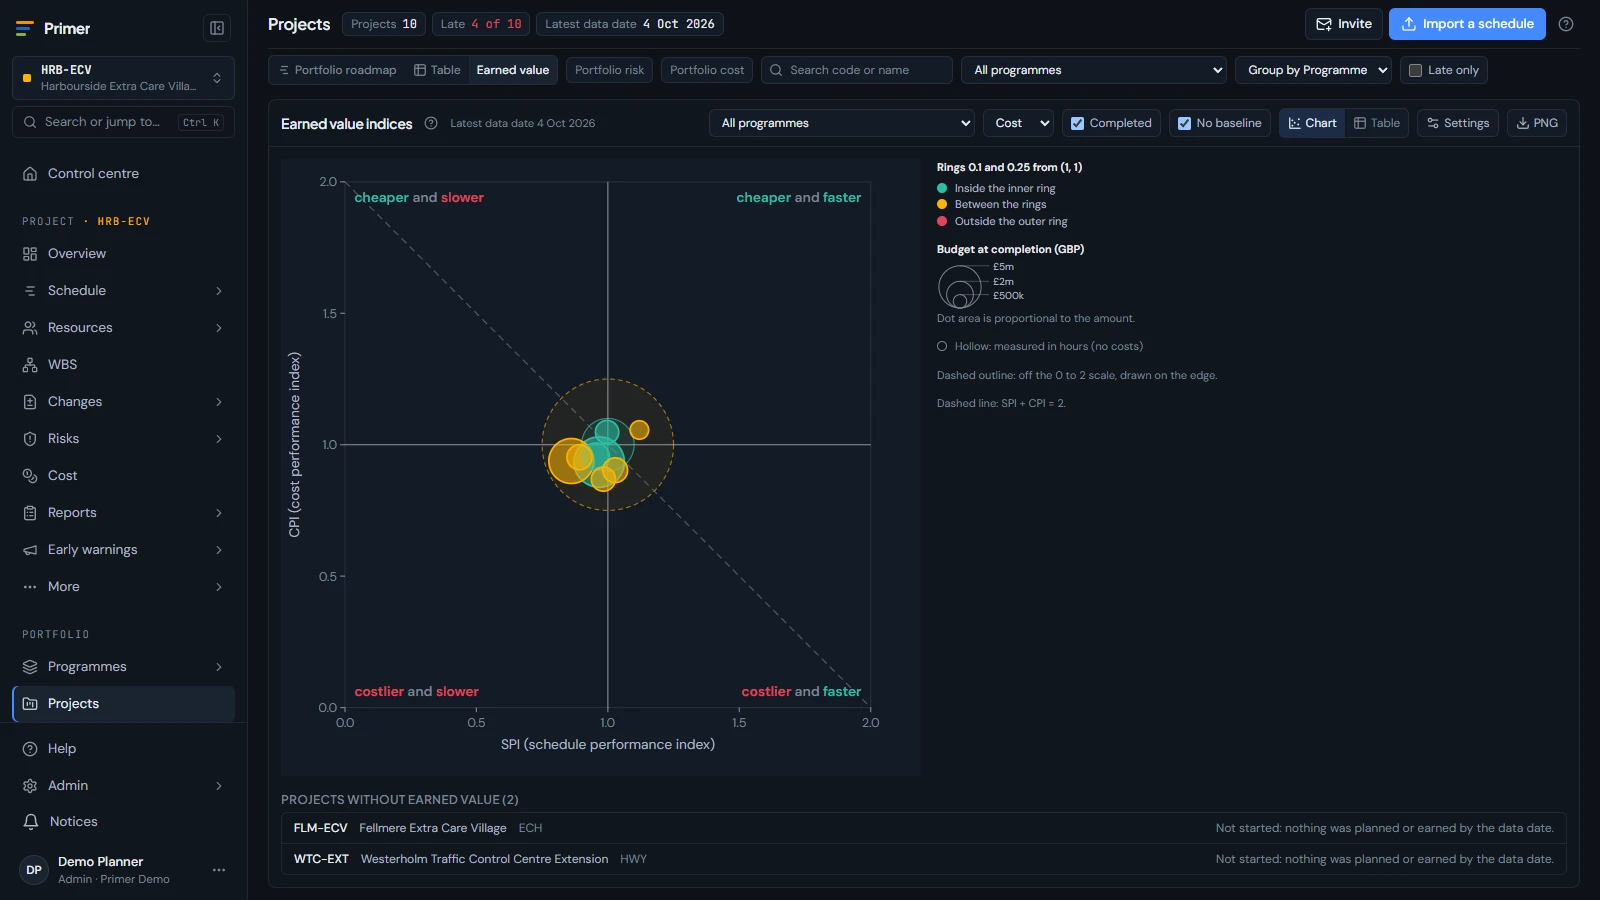Download chart as PNG
The image size is (1600, 900).
click(1537, 123)
